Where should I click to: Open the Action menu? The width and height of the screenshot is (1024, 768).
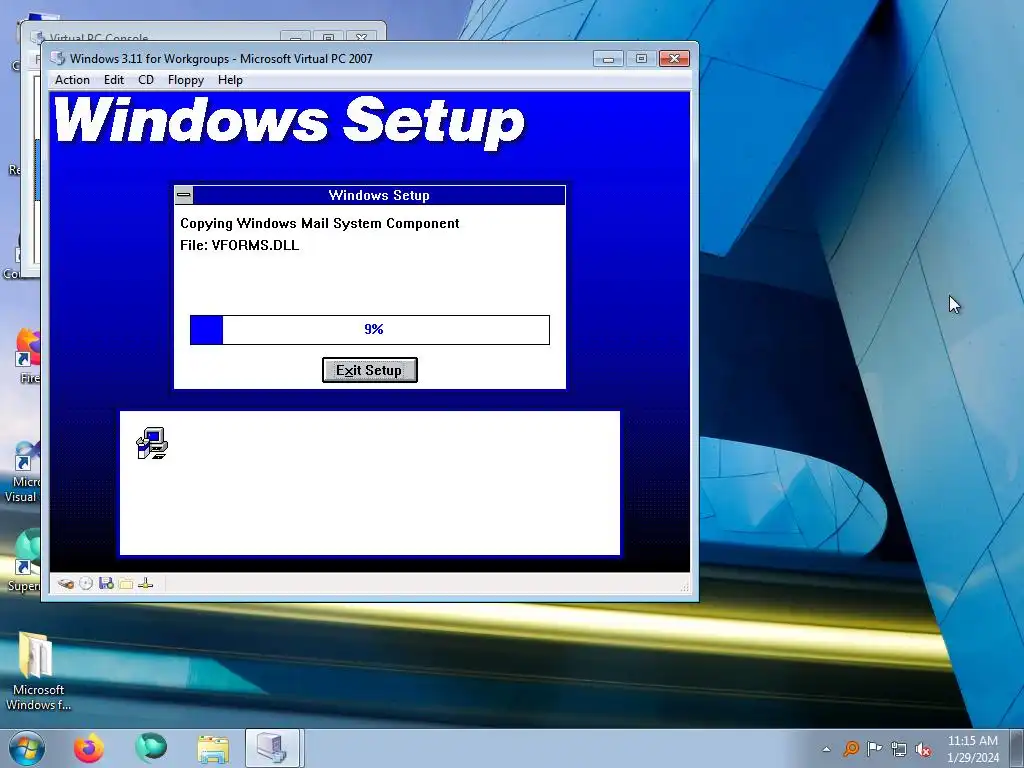[x=72, y=80]
